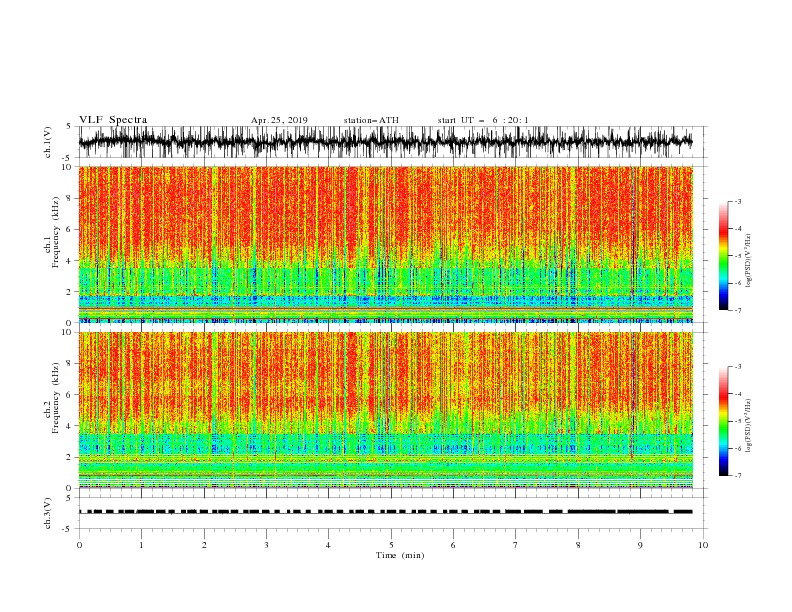Click the "-3" tick on upper colorbar
This screenshot has height=612, width=792.
coord(737,201)
